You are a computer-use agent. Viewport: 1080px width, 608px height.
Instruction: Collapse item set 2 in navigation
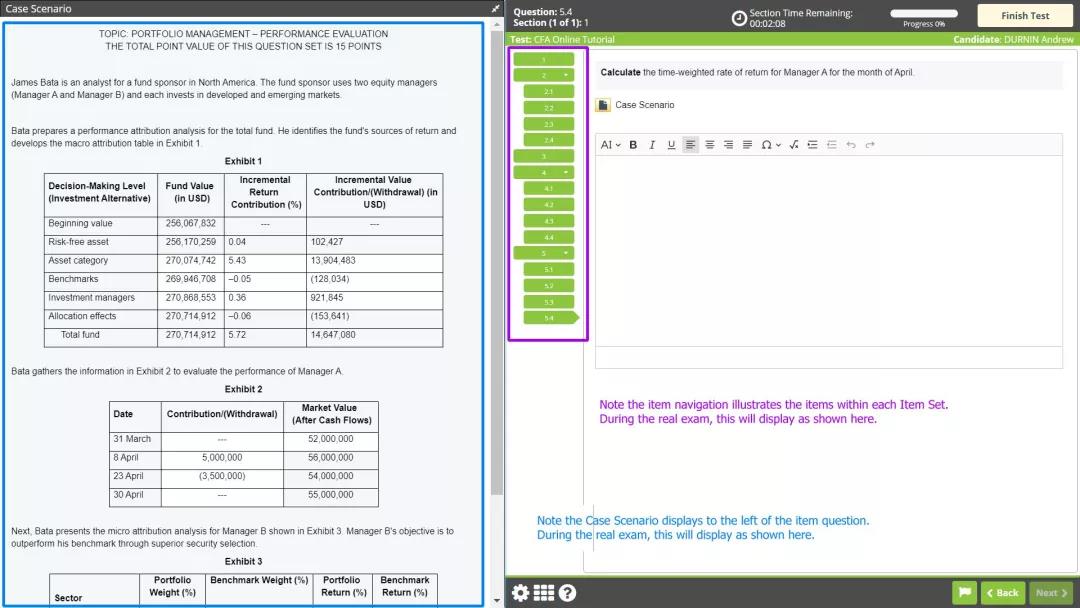coord(566,75)
